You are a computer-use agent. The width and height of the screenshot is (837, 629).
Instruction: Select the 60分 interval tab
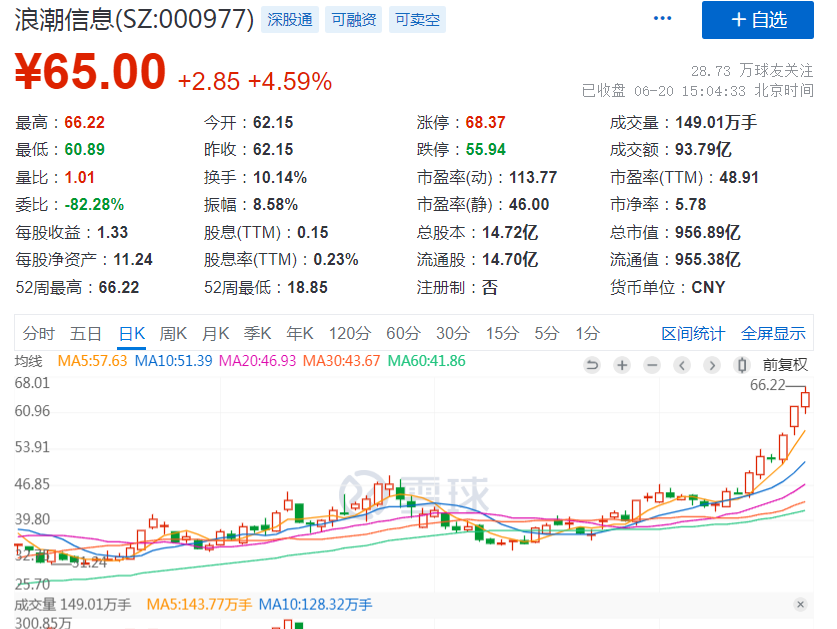click(x=403, y=334)
